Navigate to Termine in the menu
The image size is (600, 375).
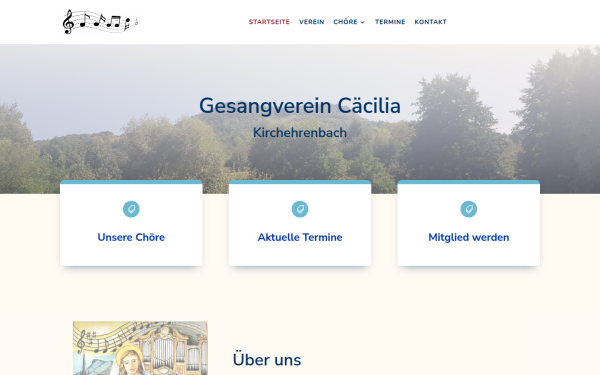click(390, 22)
